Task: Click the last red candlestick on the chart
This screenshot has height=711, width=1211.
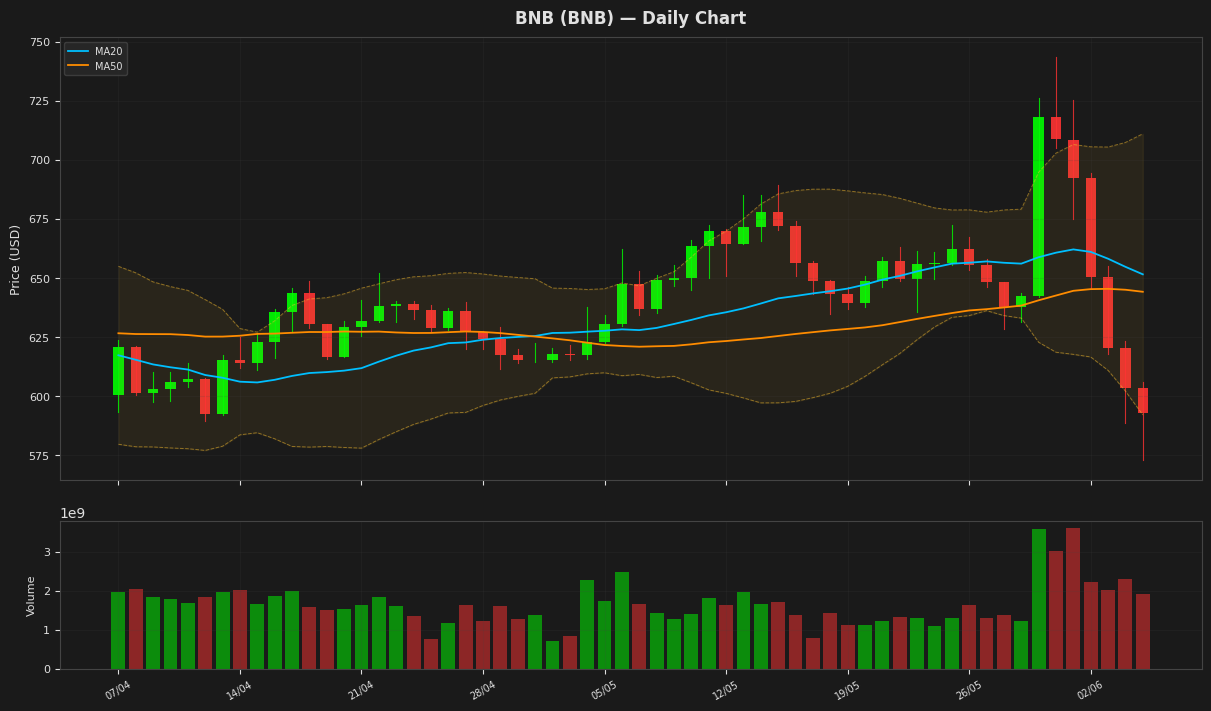Action: (x=1143, y=400)
